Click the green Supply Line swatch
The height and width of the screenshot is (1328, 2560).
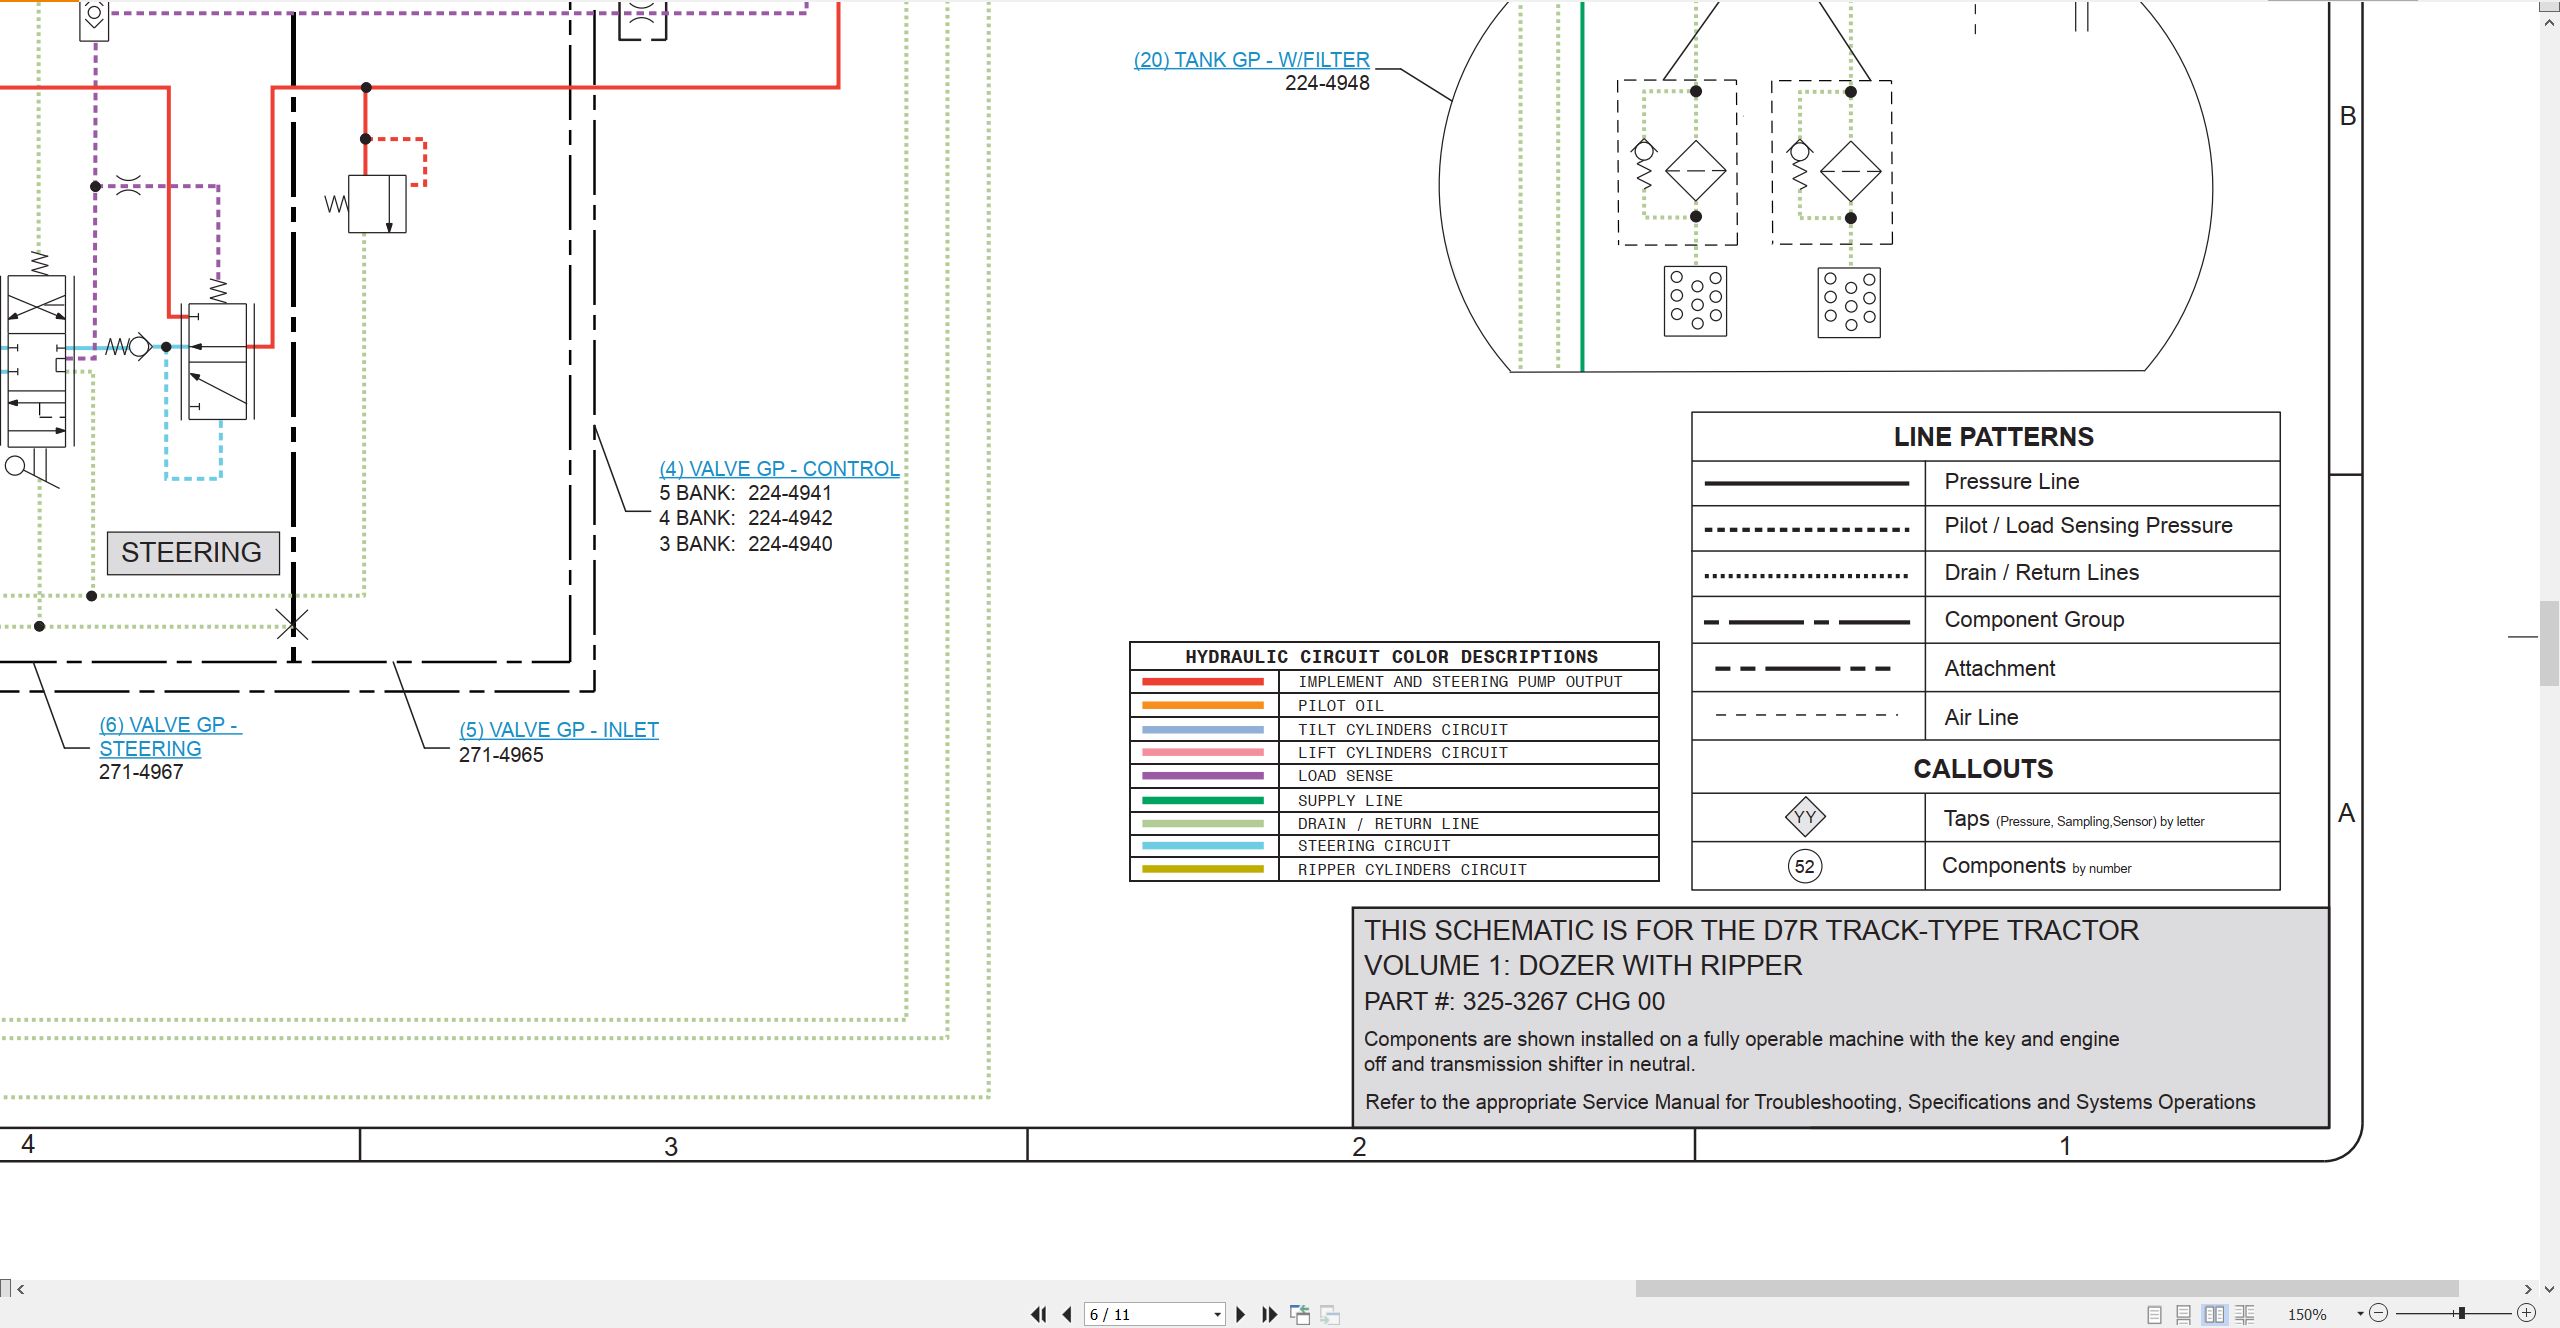tap(1203, 800)
